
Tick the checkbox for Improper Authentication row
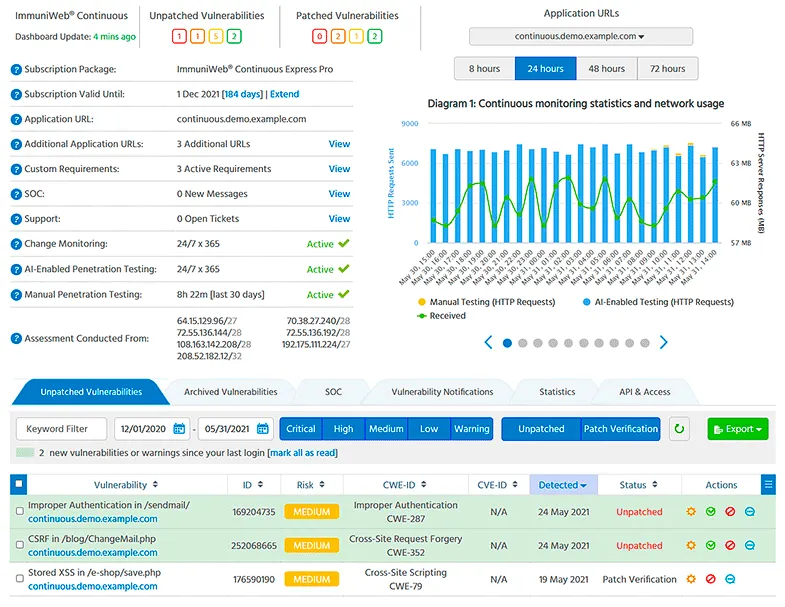19,512
